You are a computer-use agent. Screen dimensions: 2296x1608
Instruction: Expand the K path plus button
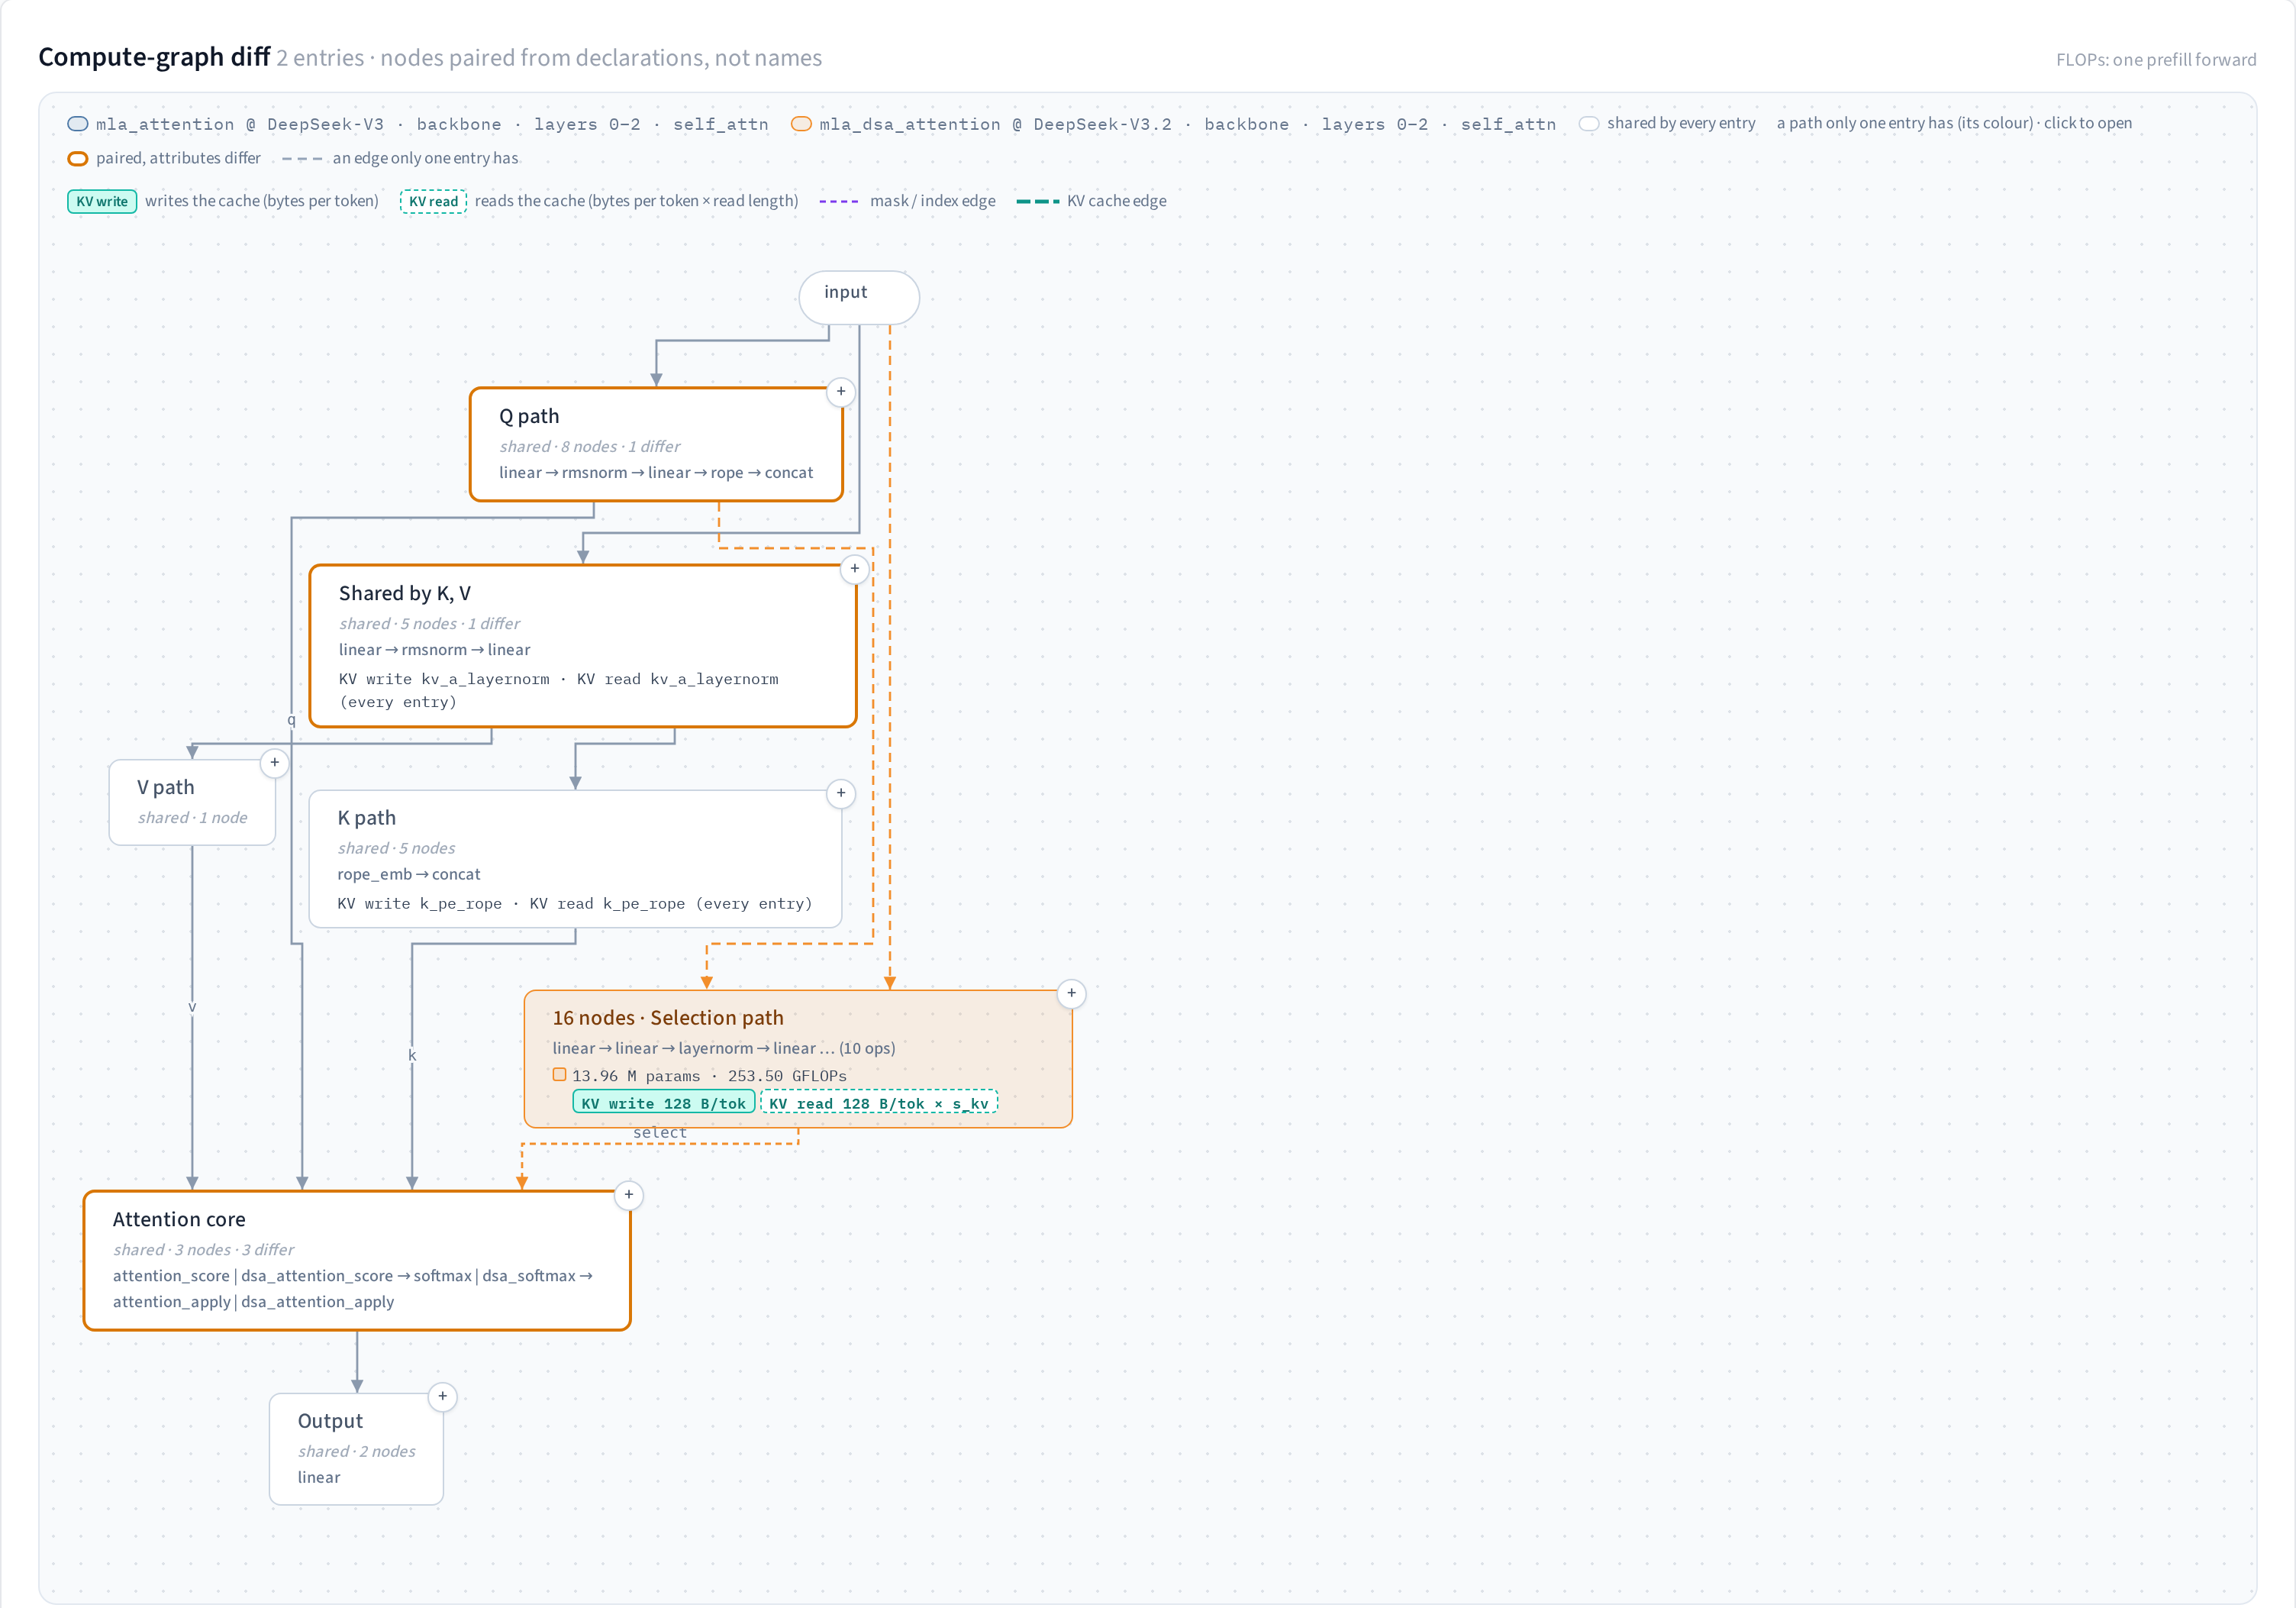(841, 793)
